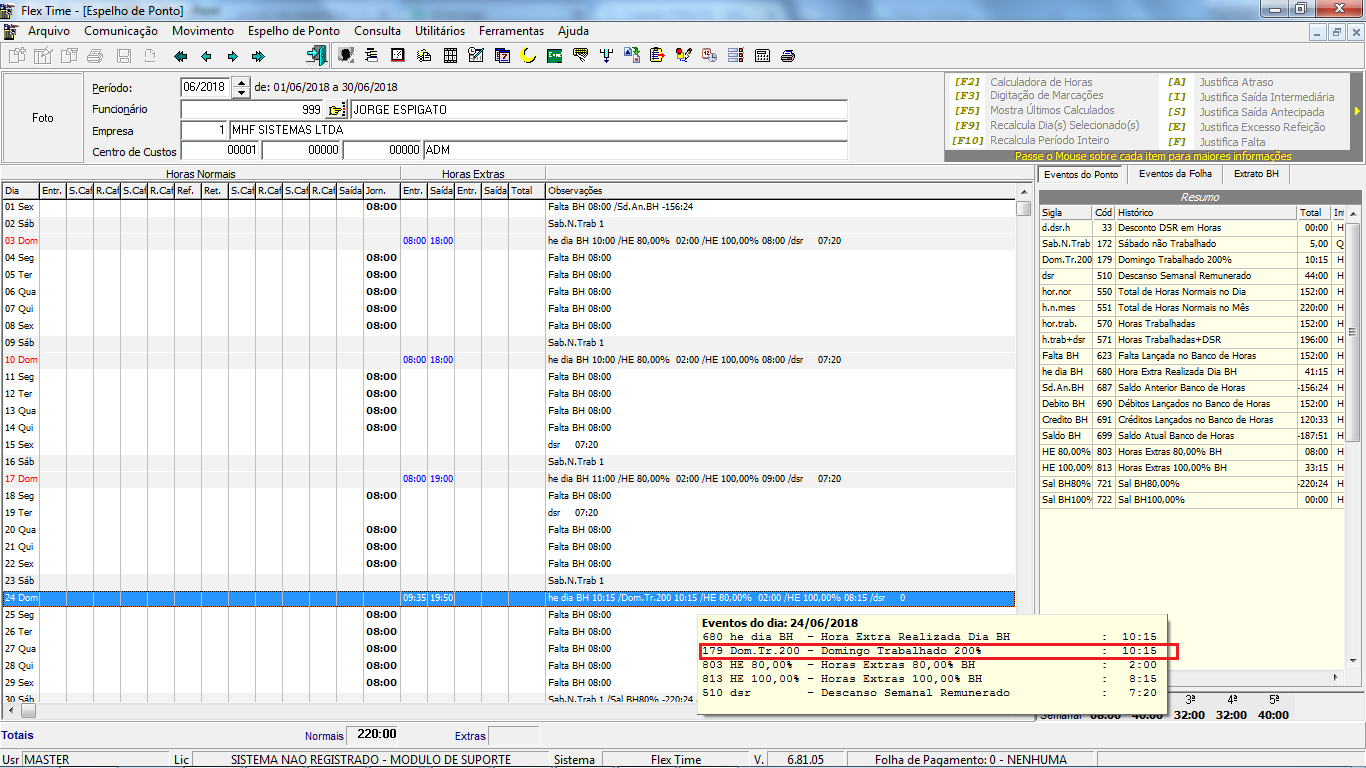
Task: Switch to Eventos da Folha tab
Action: click(1175, 174)
